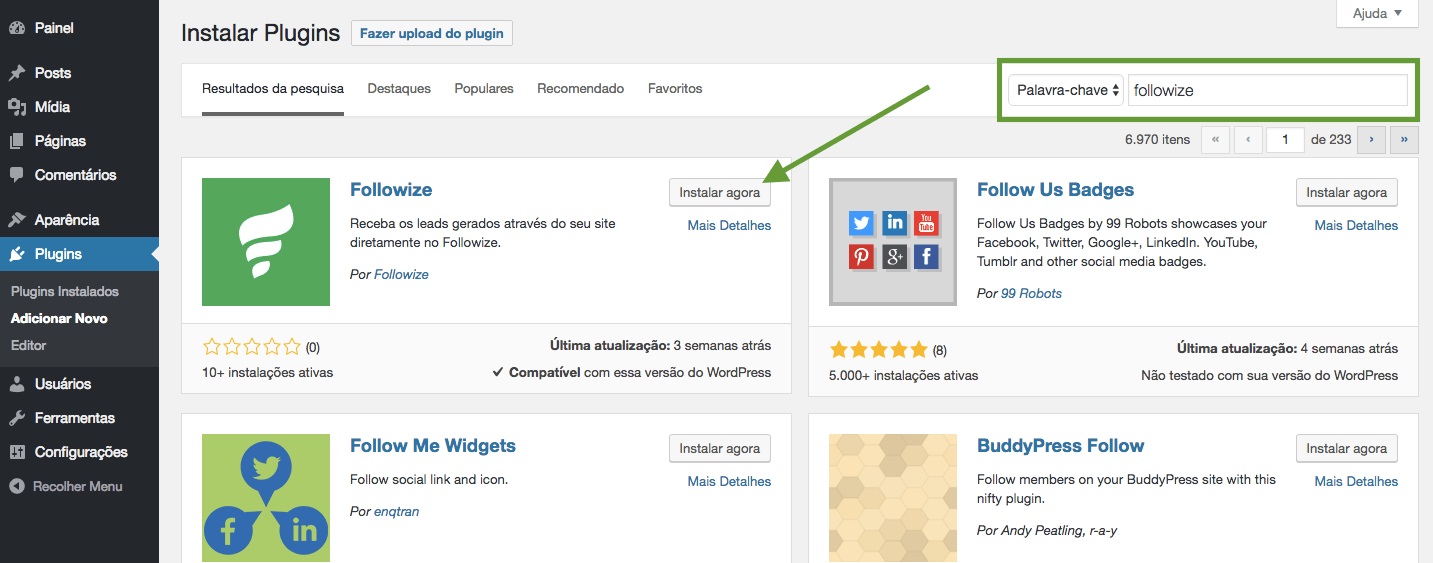Open the BuddyPress Follow title link
The height and width of the screenshot is (563, 1433).
pos(1060,446)
